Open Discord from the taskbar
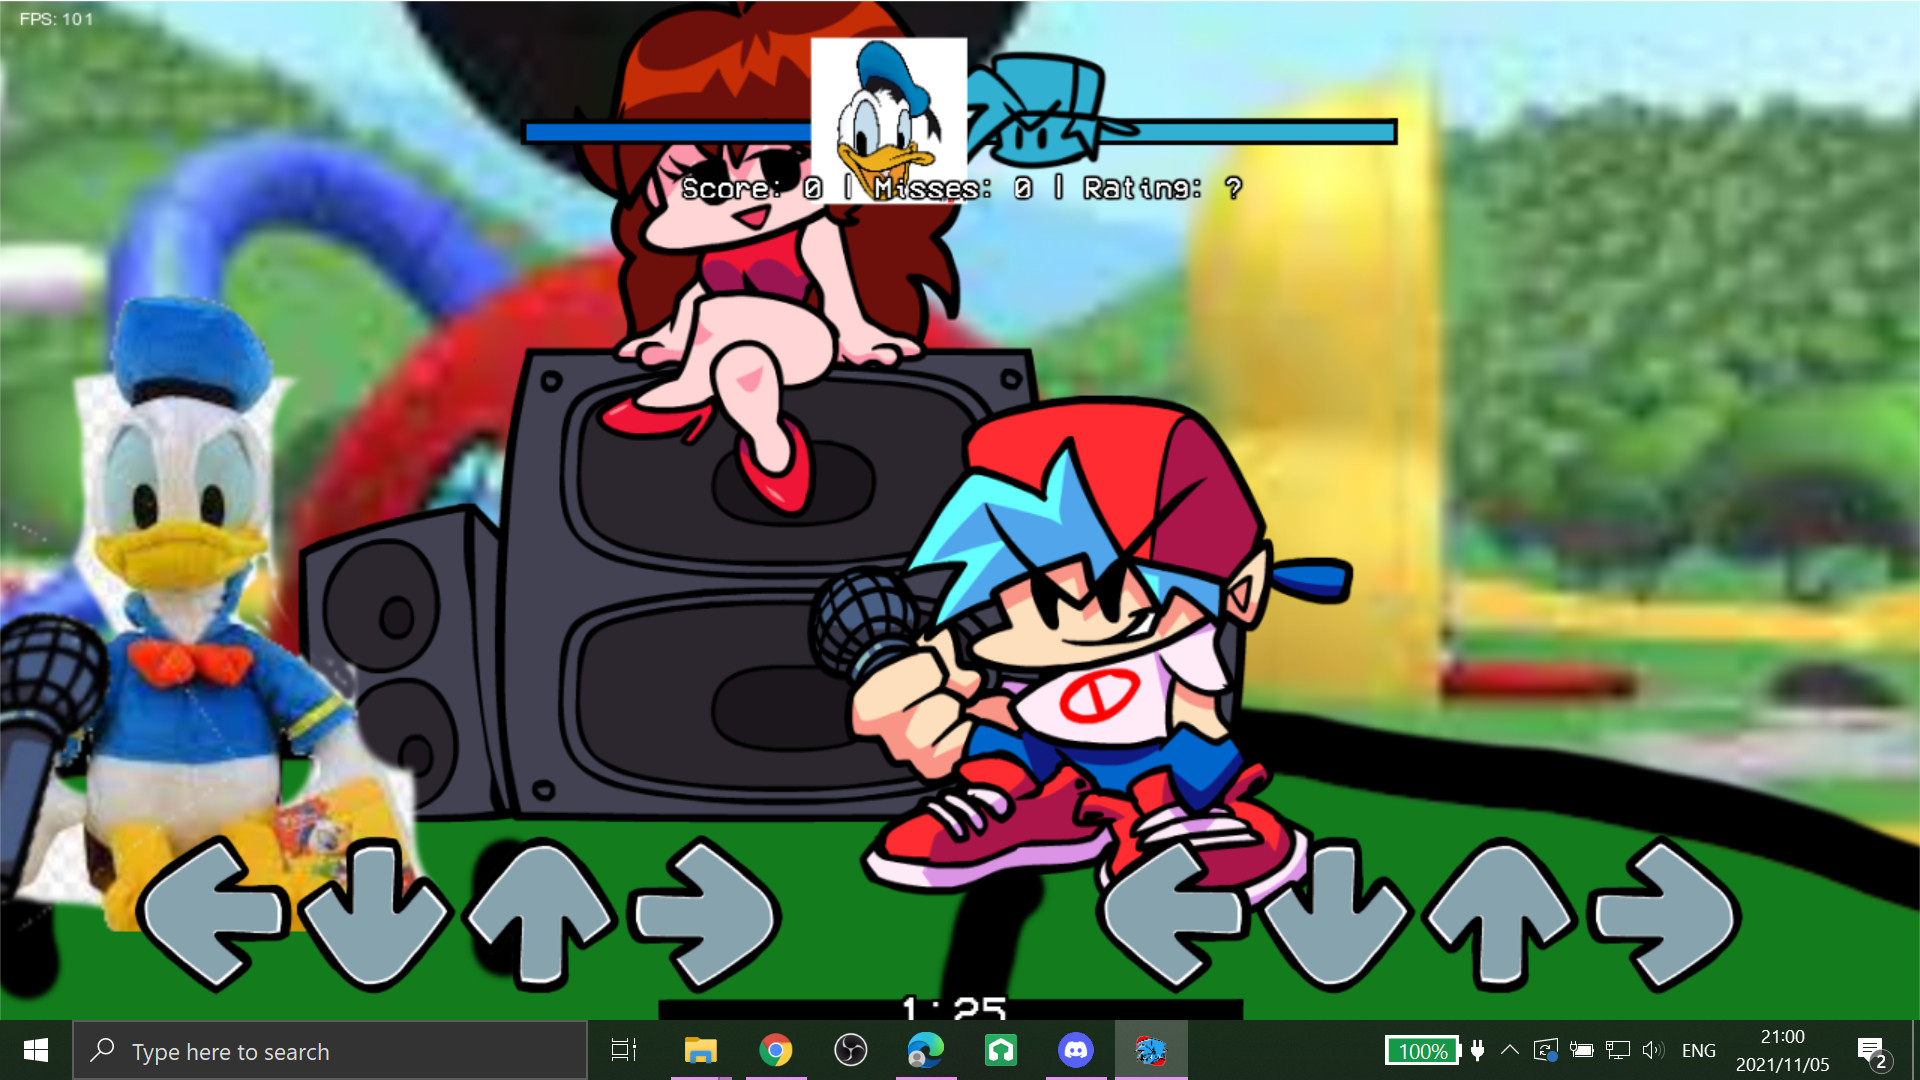This screenshot has height=1080, width=1920. 1075,1050
